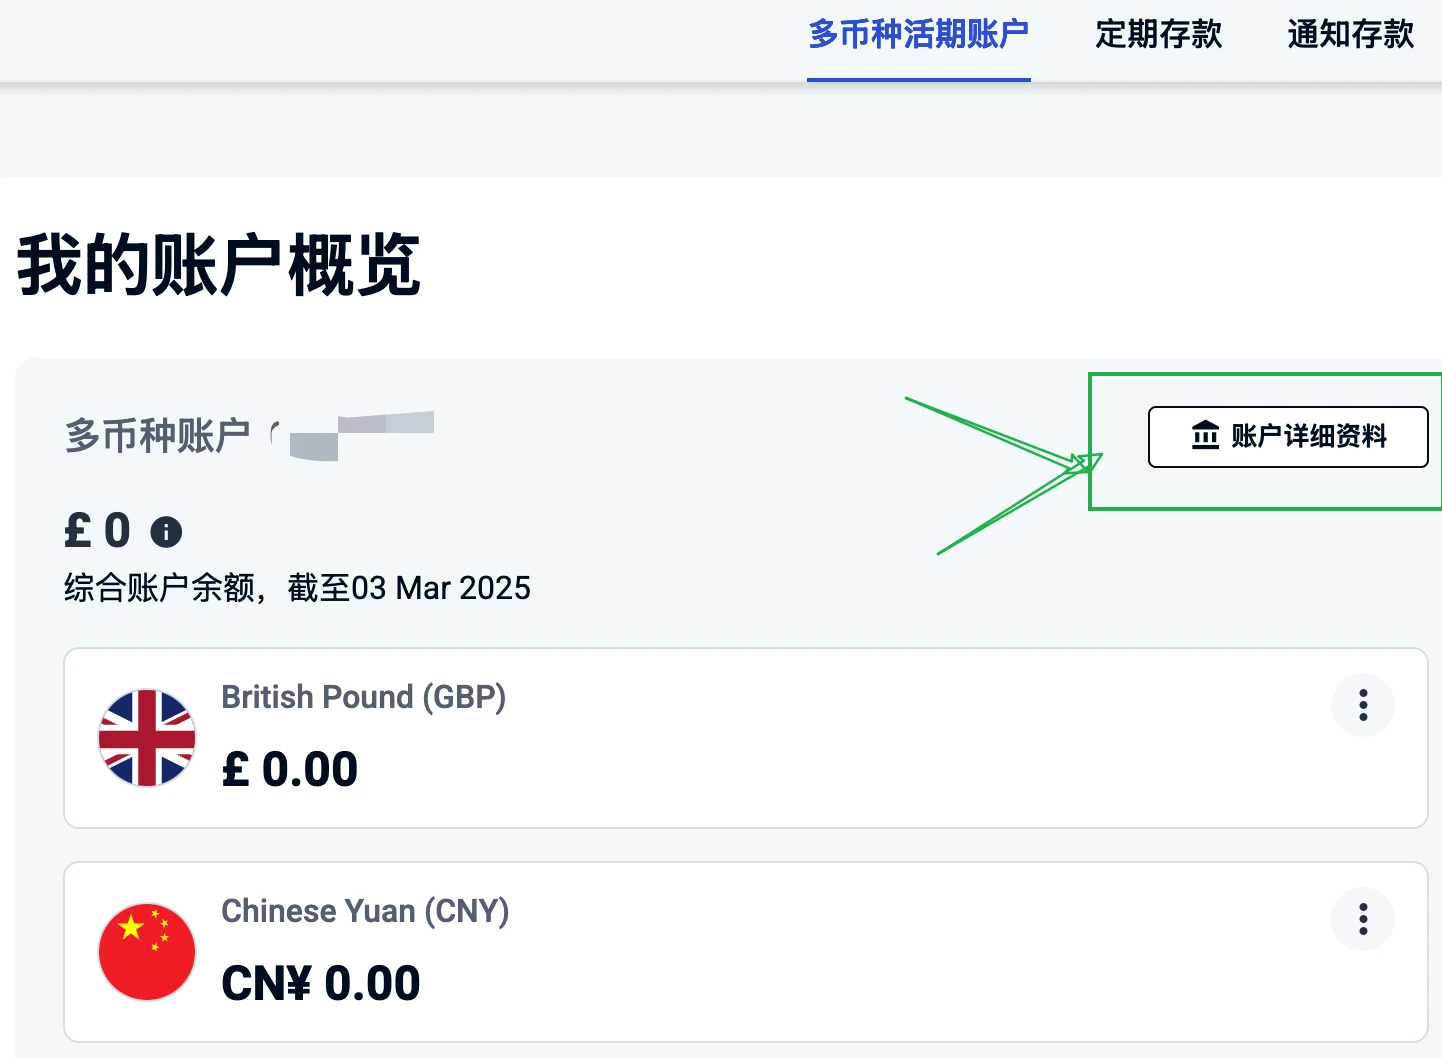Switch to 定期存款 tab

click(1159, 35)
